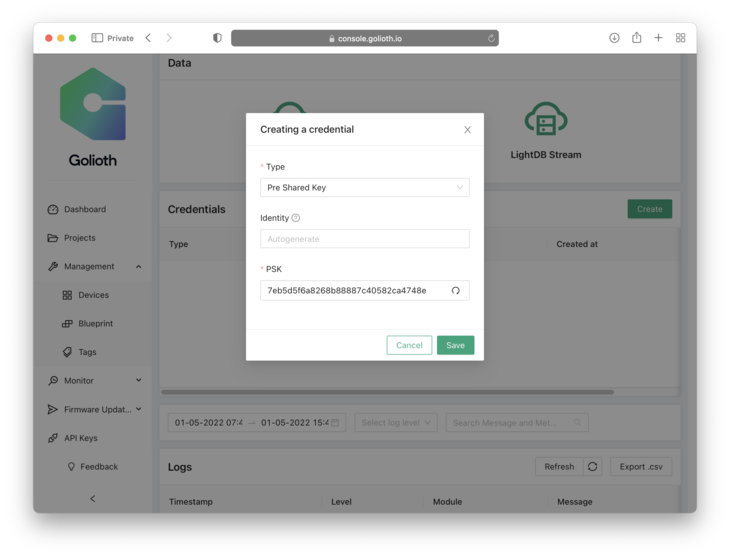
Task: Click the Feedback lightbulb icon
Action: coord(71,466)
